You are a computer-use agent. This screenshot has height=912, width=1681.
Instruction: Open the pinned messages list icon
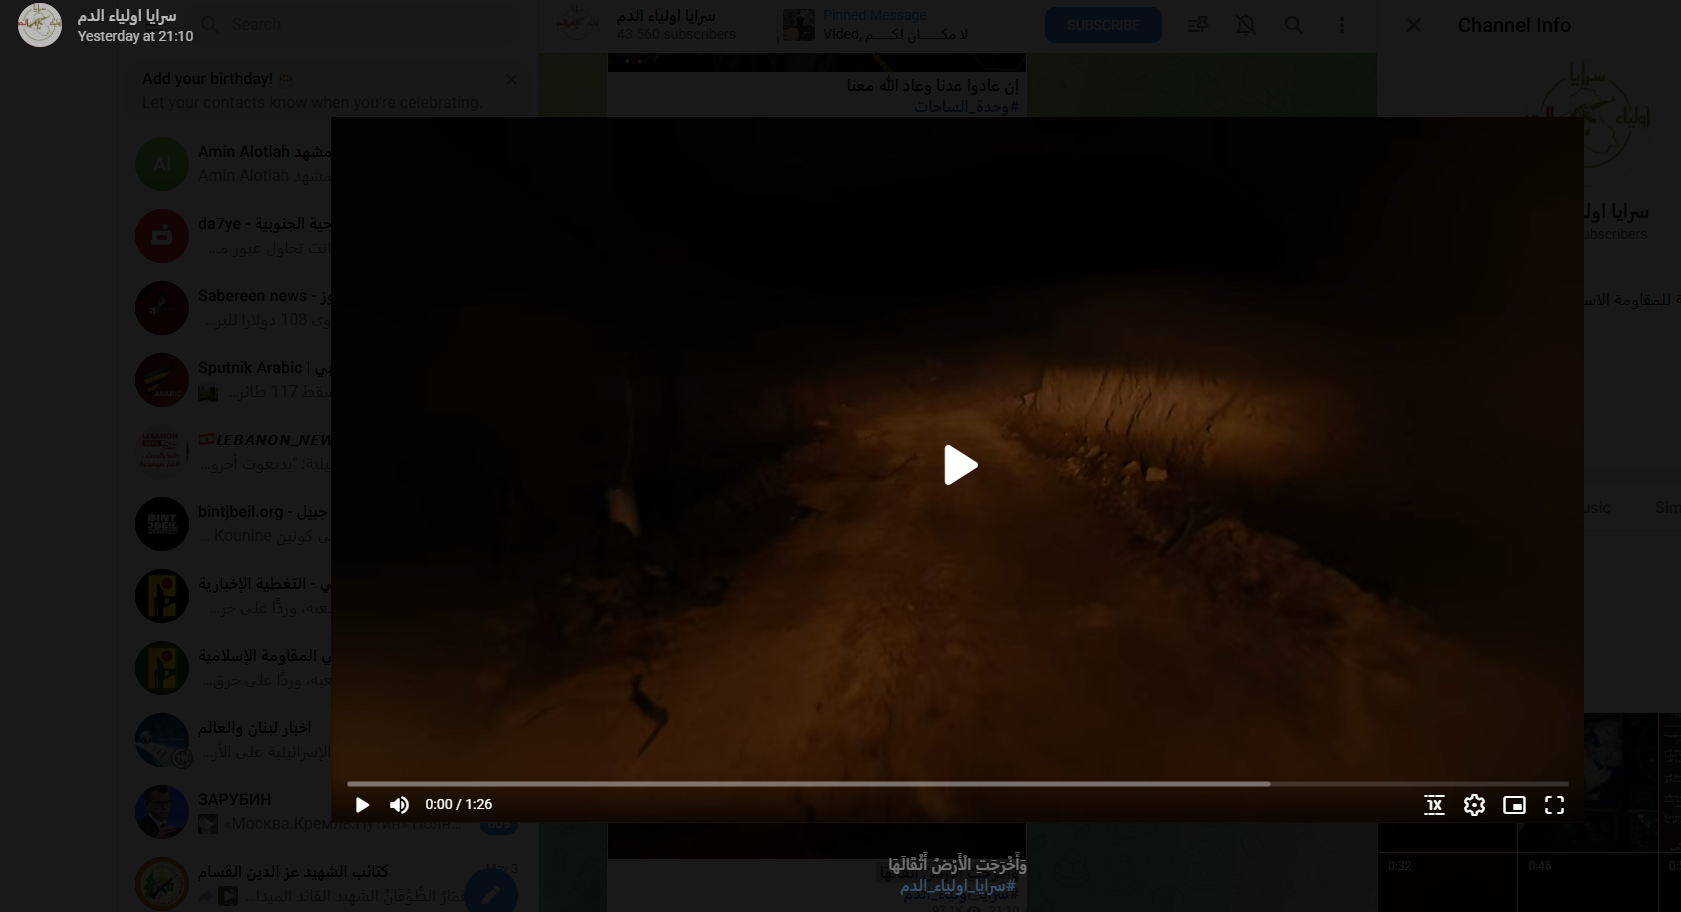[x=1197, y=25]
